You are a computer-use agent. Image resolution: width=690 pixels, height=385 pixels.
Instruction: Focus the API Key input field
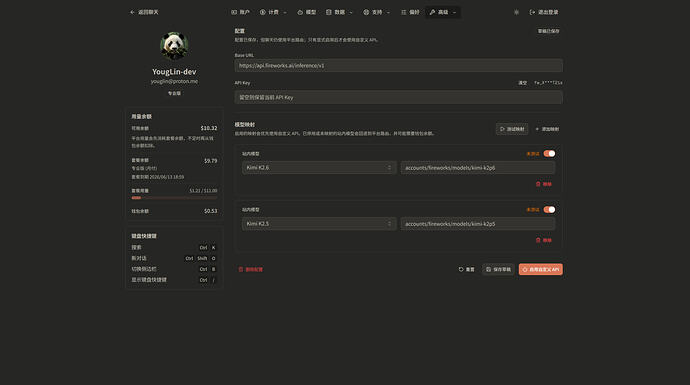[x=398, y=97]
